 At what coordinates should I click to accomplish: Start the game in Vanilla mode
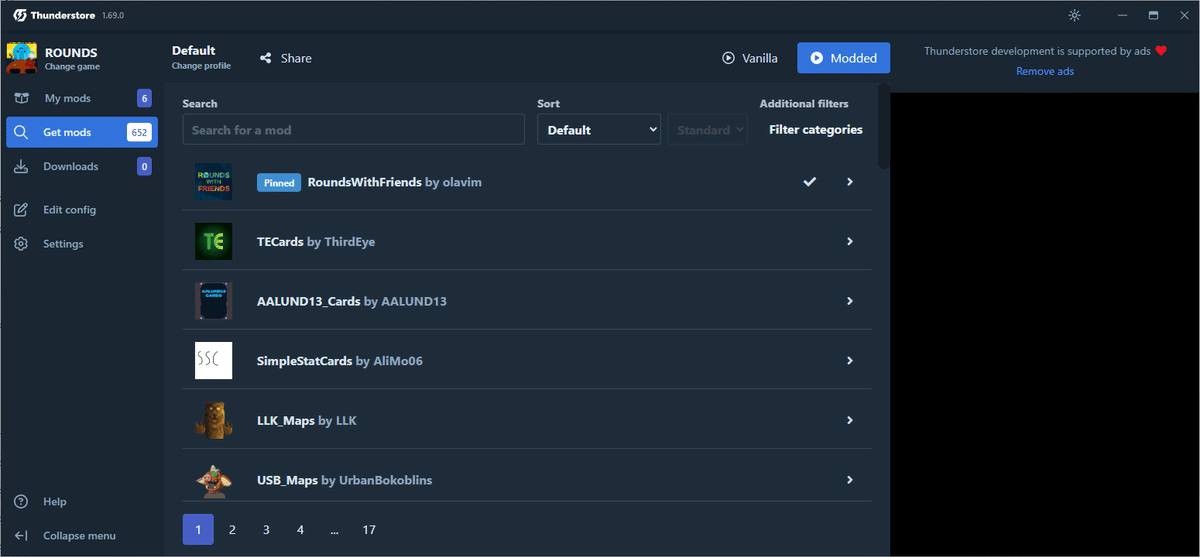point(750,58)
